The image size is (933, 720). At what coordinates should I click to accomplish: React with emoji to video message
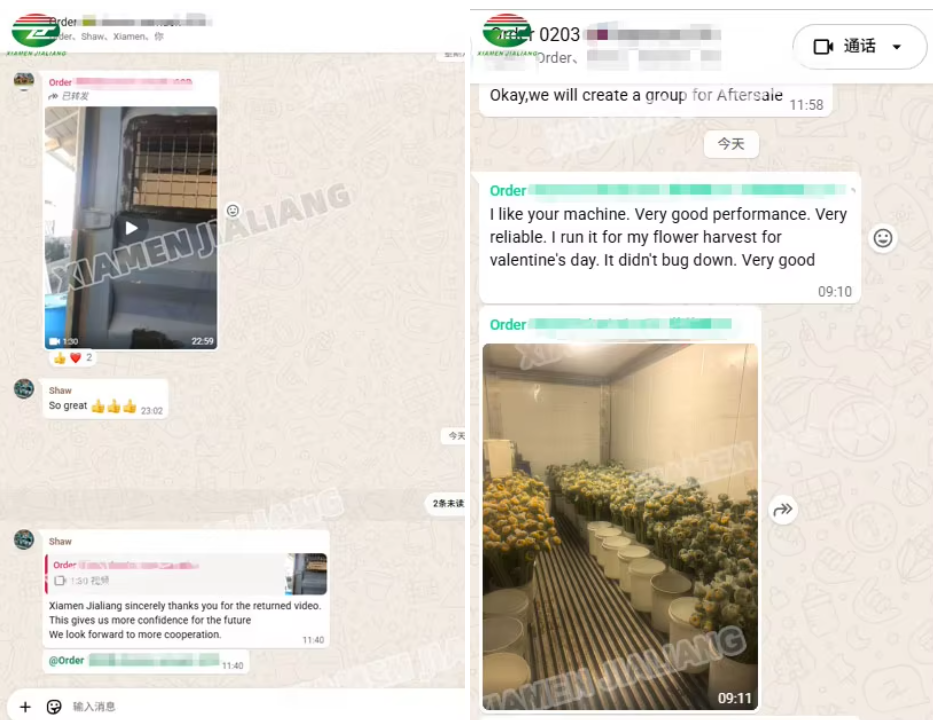click(x=233, y=210)
